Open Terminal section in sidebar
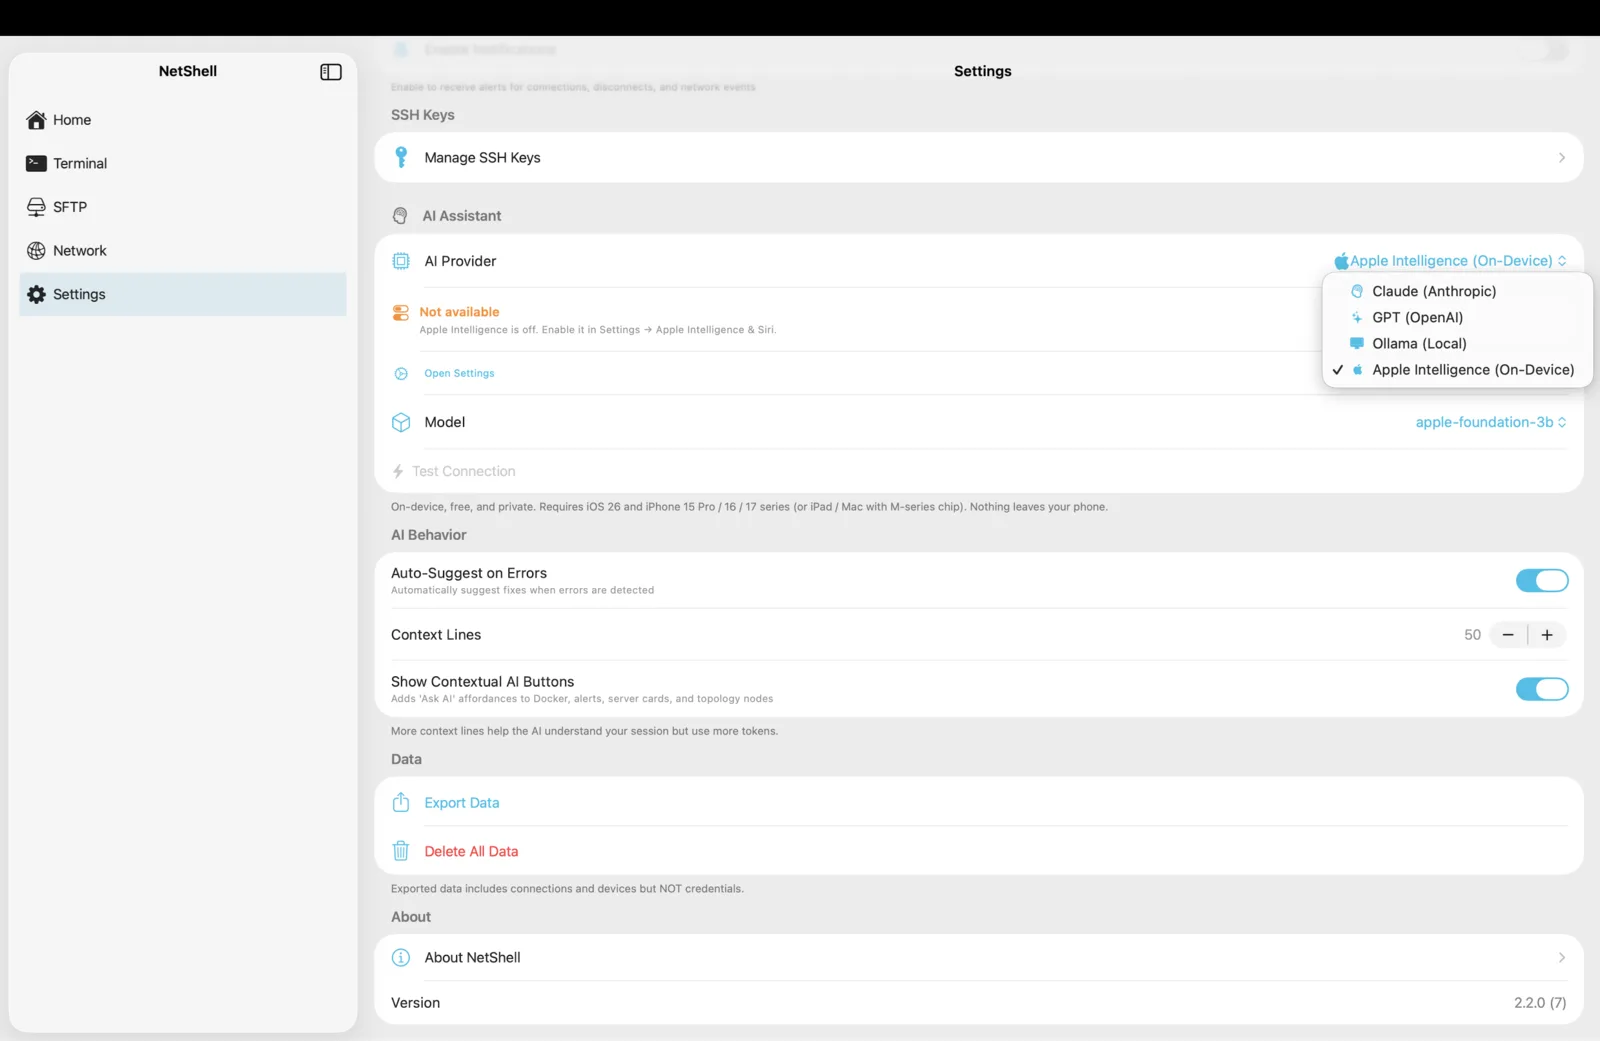The image size is (1600, 1041). click(183, 163)
